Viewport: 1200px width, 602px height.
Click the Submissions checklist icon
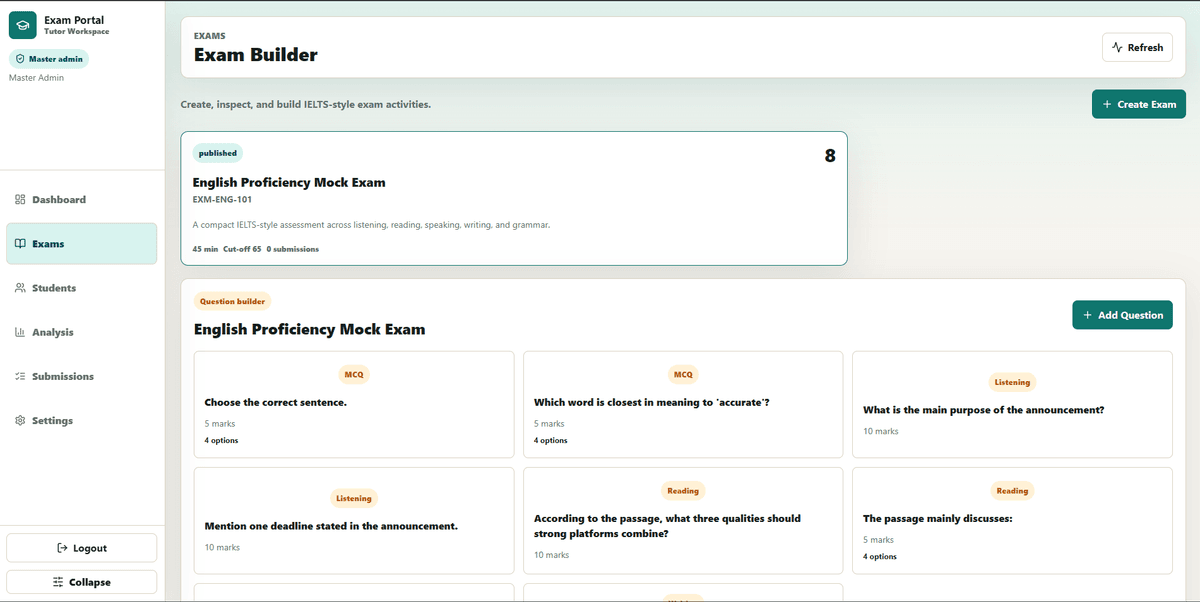[20, 376]
